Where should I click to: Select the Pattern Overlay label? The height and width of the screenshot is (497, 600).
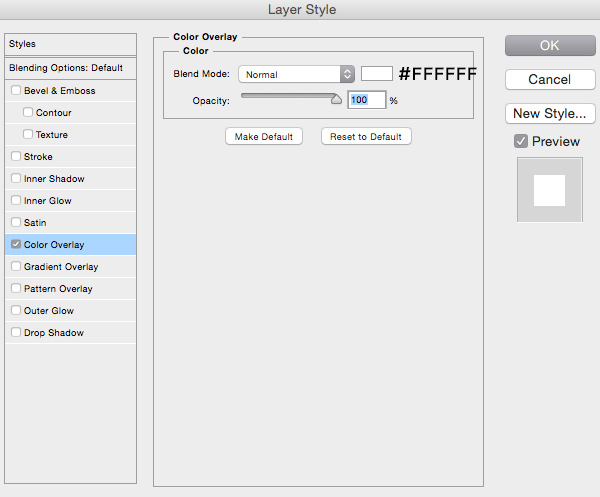point(58,288)
